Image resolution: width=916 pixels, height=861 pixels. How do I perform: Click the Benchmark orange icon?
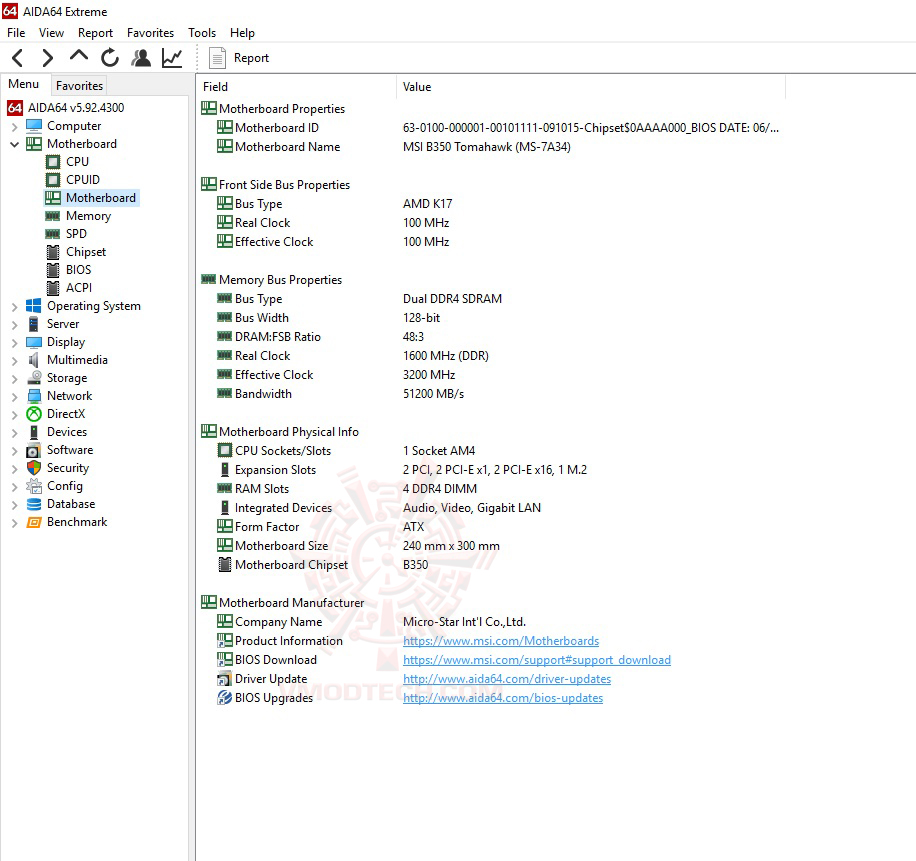click(34, 522)
